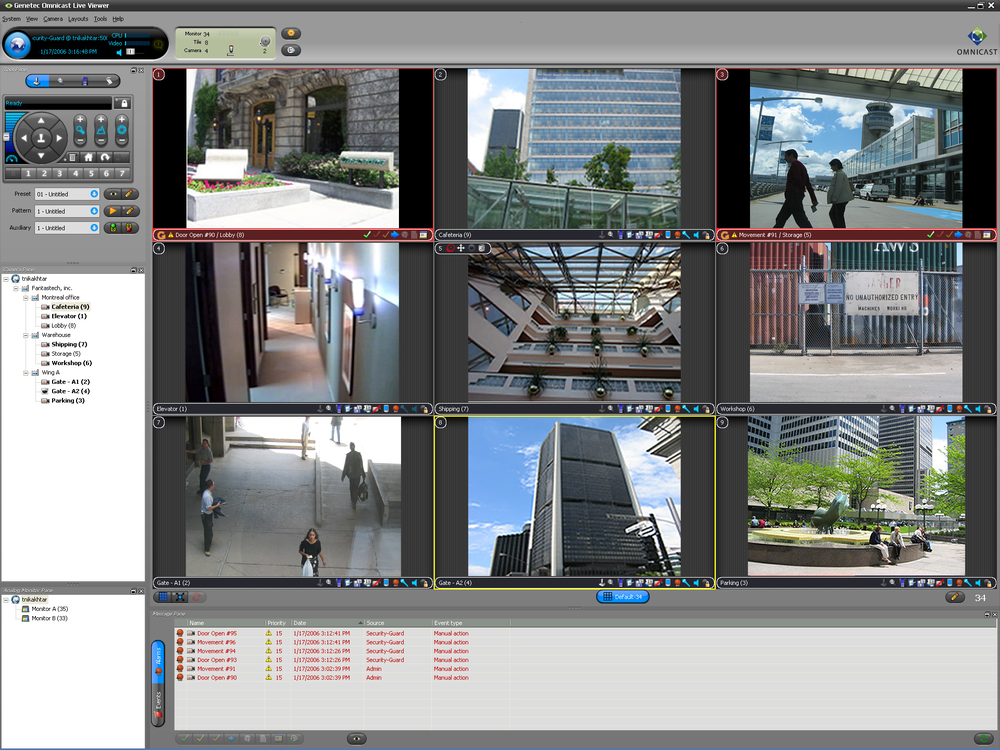Click the red refresh icon near layout buttons
1000x750 pixels.
(197, 596)
